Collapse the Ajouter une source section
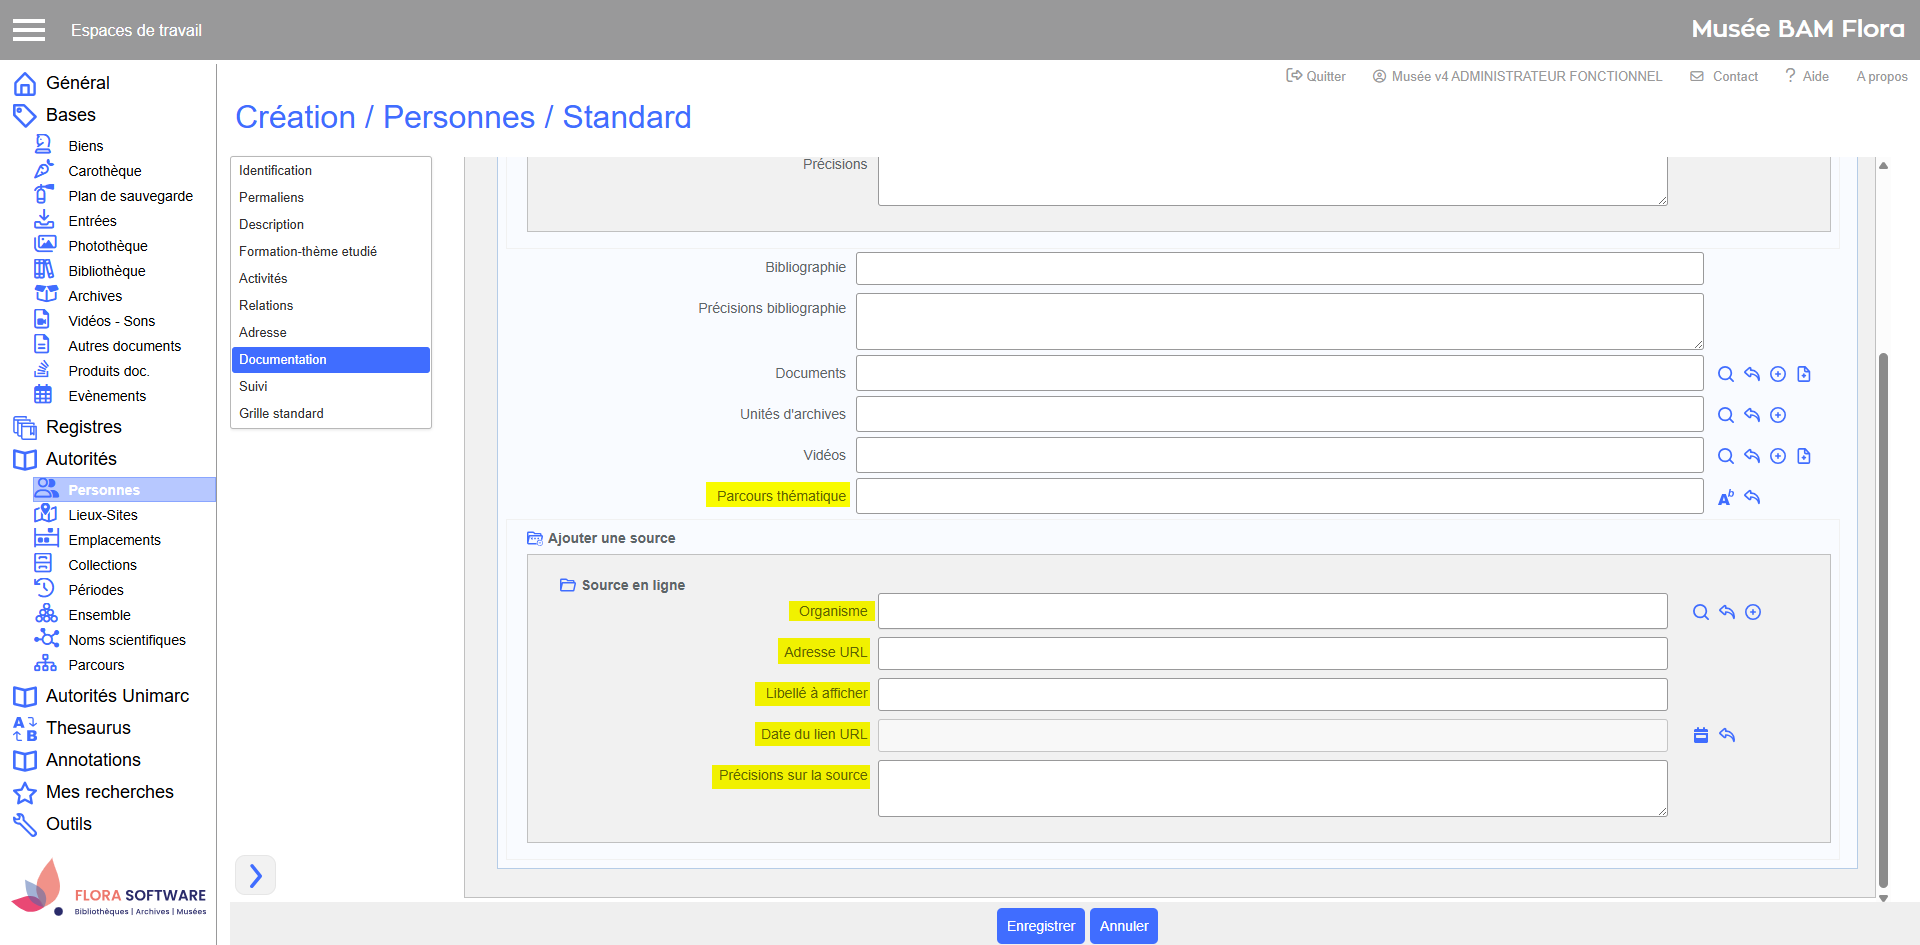 535,538
